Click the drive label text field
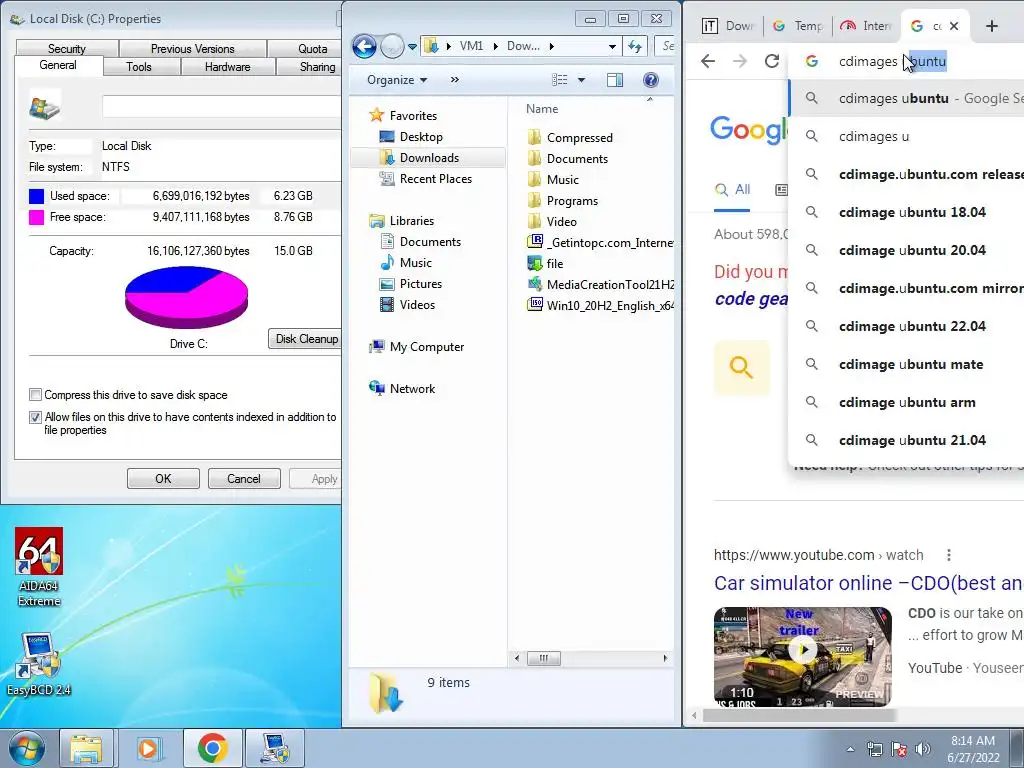This screenshot has width=1024, height=768. click(x=221, y=106)
